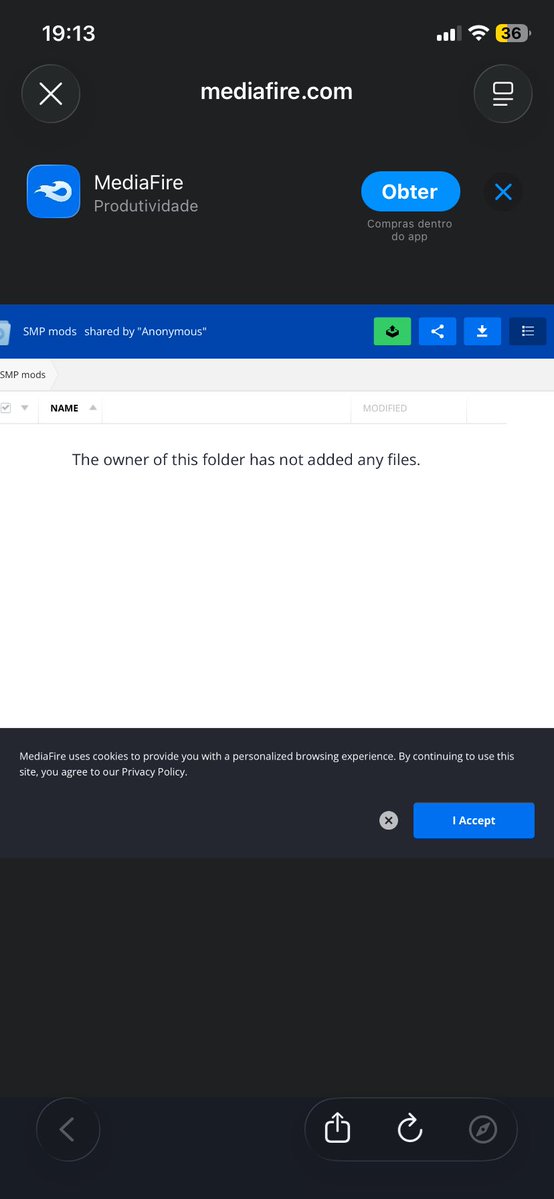Click the download folder icon

coord(482,331)
